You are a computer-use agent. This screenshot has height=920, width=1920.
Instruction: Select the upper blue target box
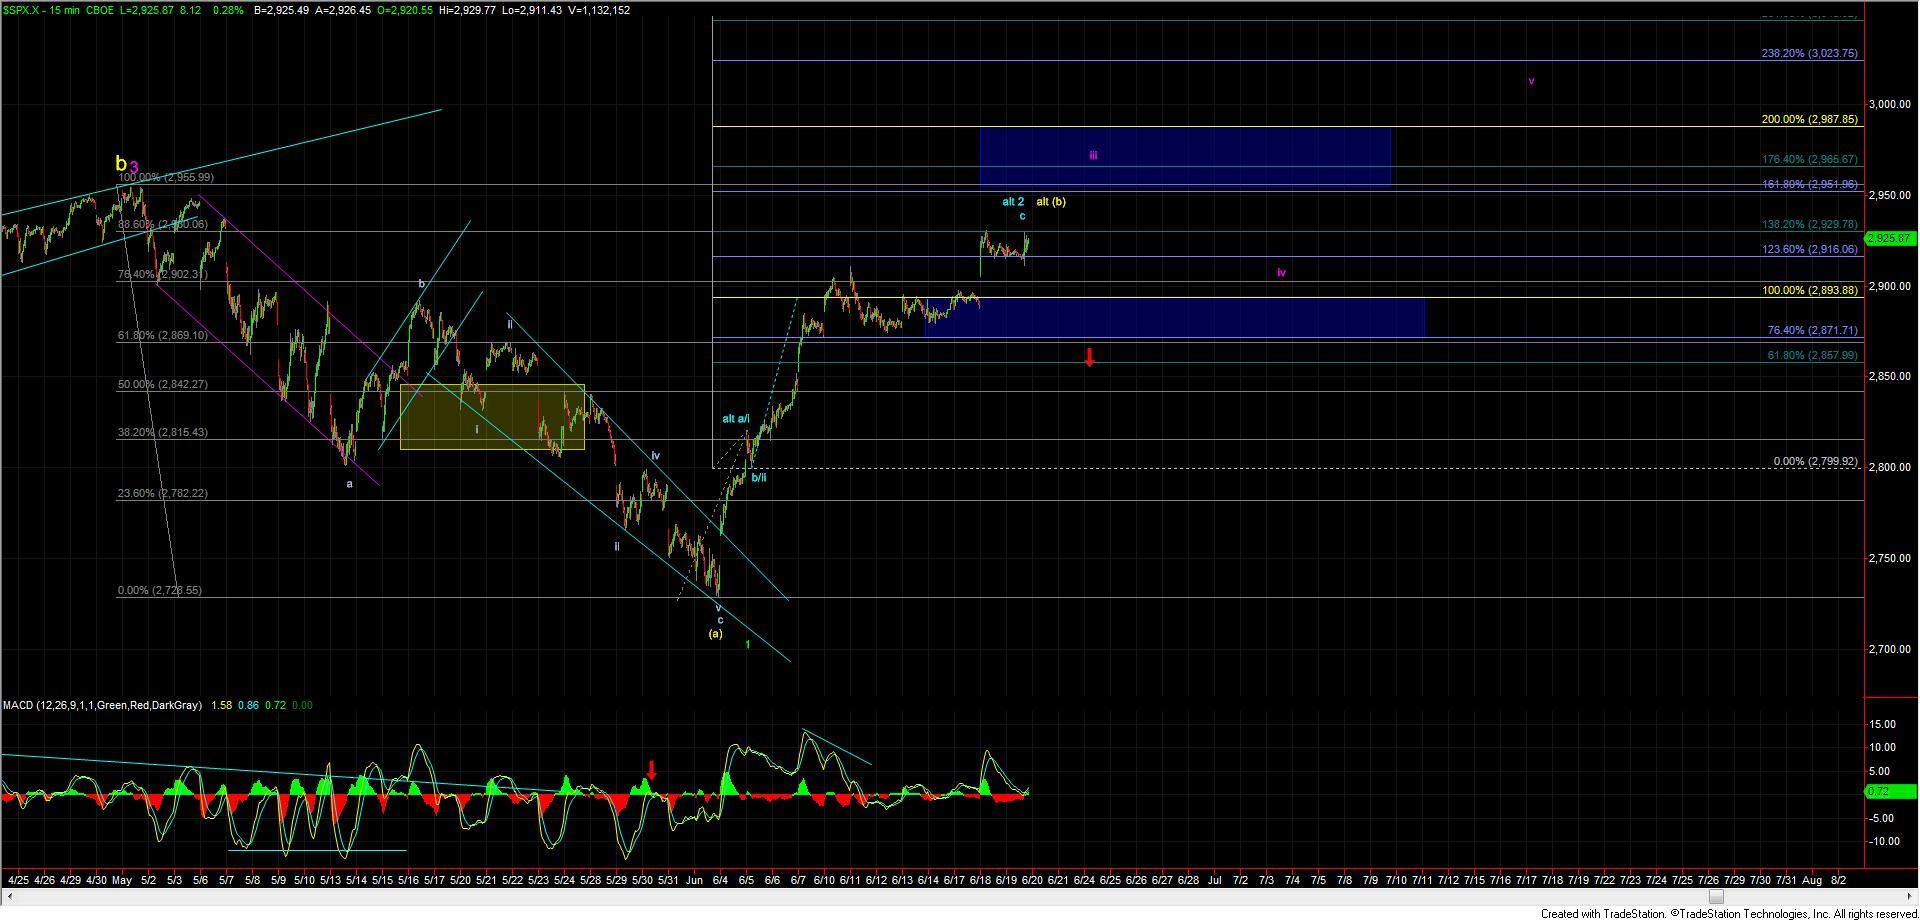[x=1185, y=157]
